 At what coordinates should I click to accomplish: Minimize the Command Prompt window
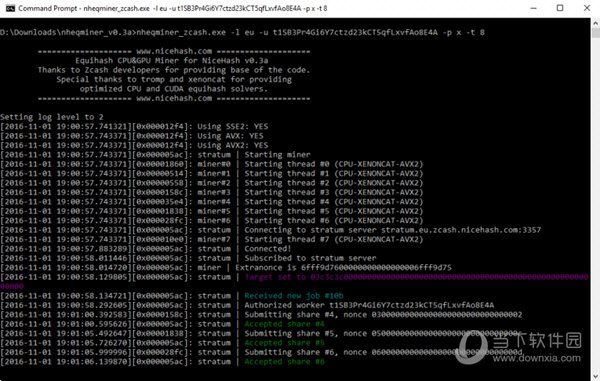click(534, 8)
